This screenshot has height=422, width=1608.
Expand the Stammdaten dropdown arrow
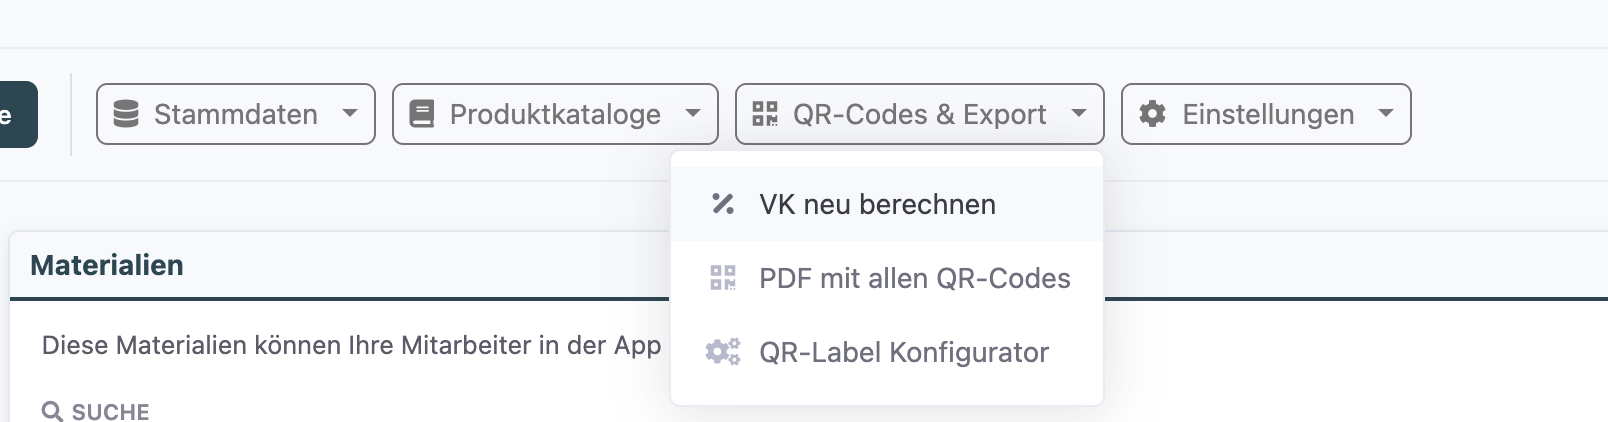tap(349, 114)
